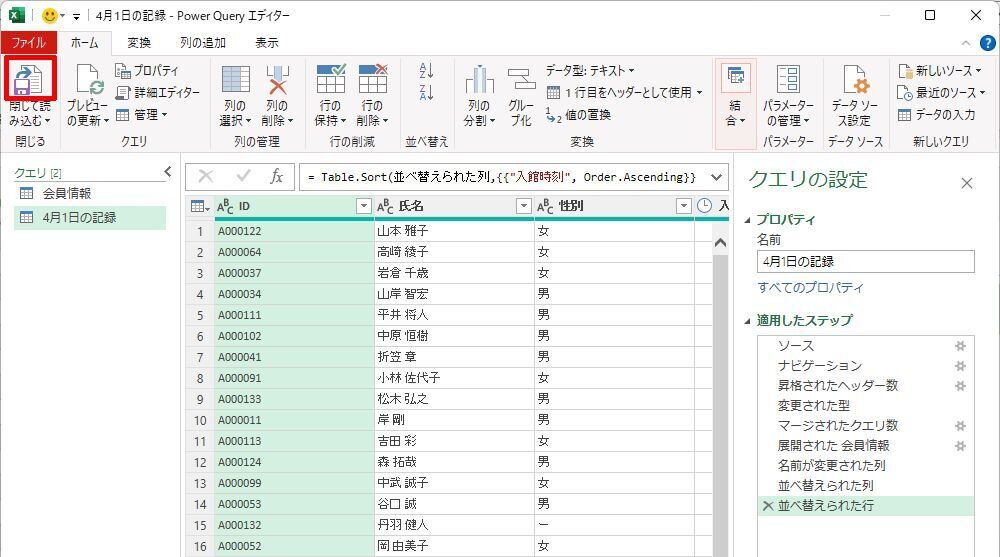Viewport: 1000px width, 557px height.
Task: Open settings gear for マージされたクエリ数 step
Action: [x=960, y=426]
